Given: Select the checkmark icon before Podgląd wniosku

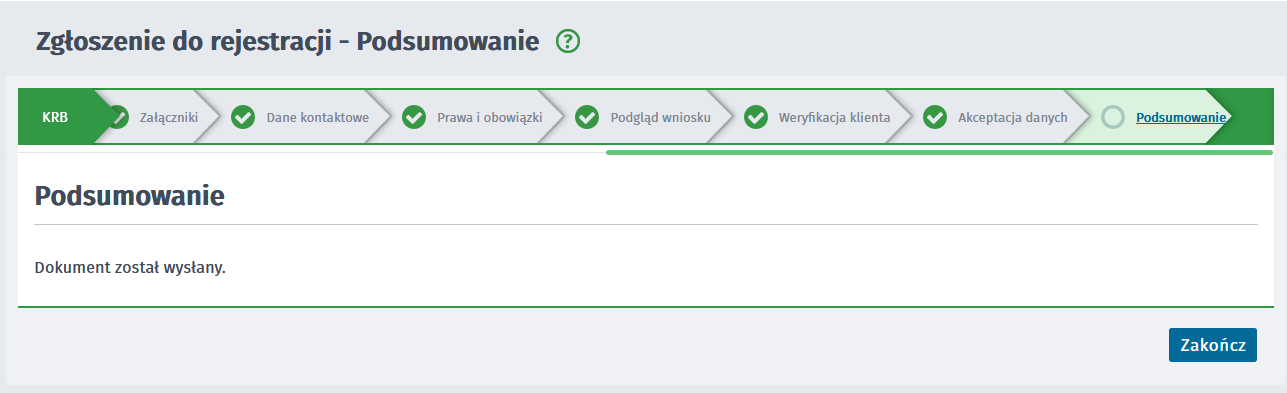Looking at the screenshot, I should pyautogui.click(x=587, y=117).
